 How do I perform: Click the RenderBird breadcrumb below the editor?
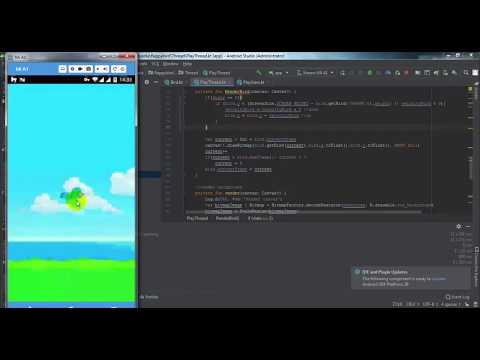tap(227, 218)
